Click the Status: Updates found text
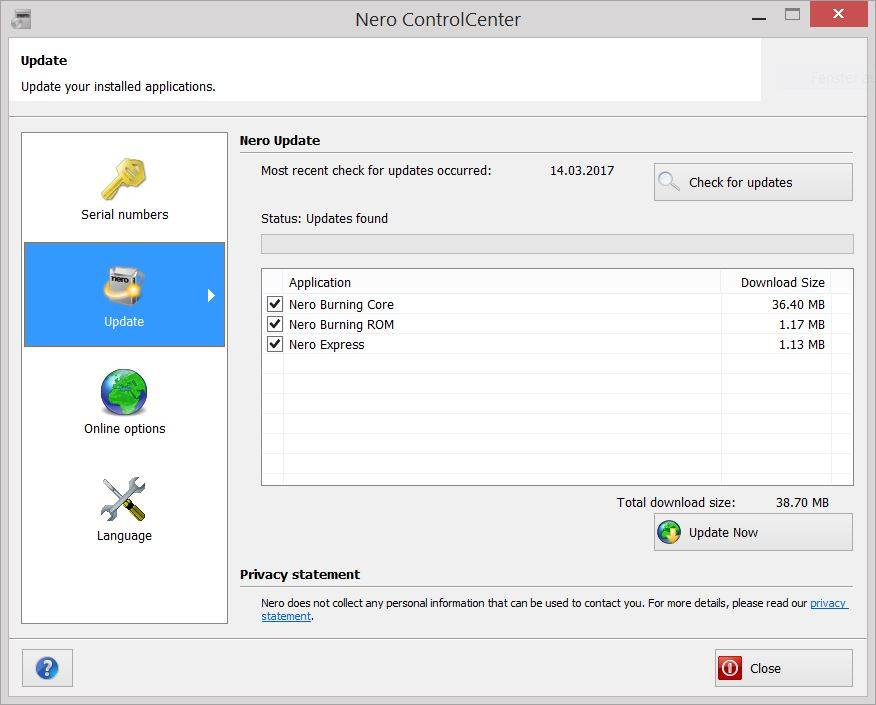The image size is (876, 705). tap(324, 218)
